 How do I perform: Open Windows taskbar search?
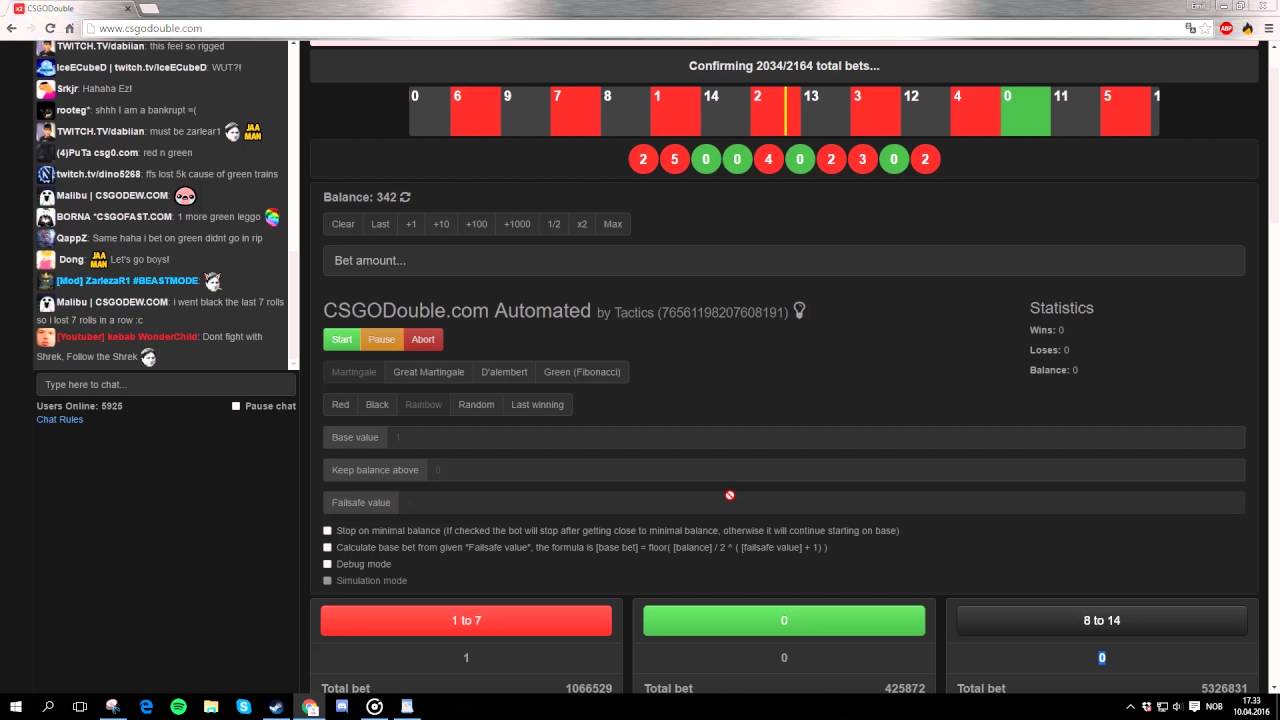pos(48,706)
